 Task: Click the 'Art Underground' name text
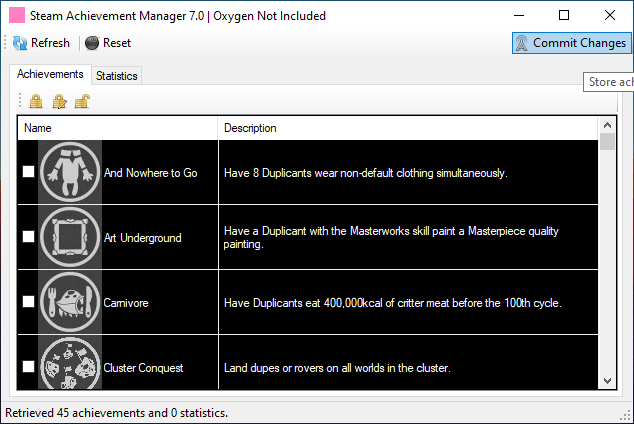click(x=143, y=238)
